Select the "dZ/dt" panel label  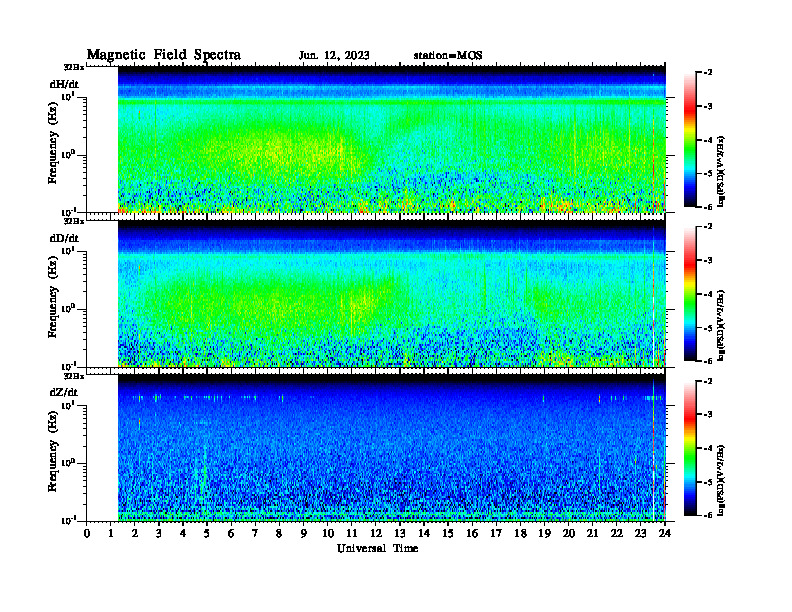[x=64, y=392]
